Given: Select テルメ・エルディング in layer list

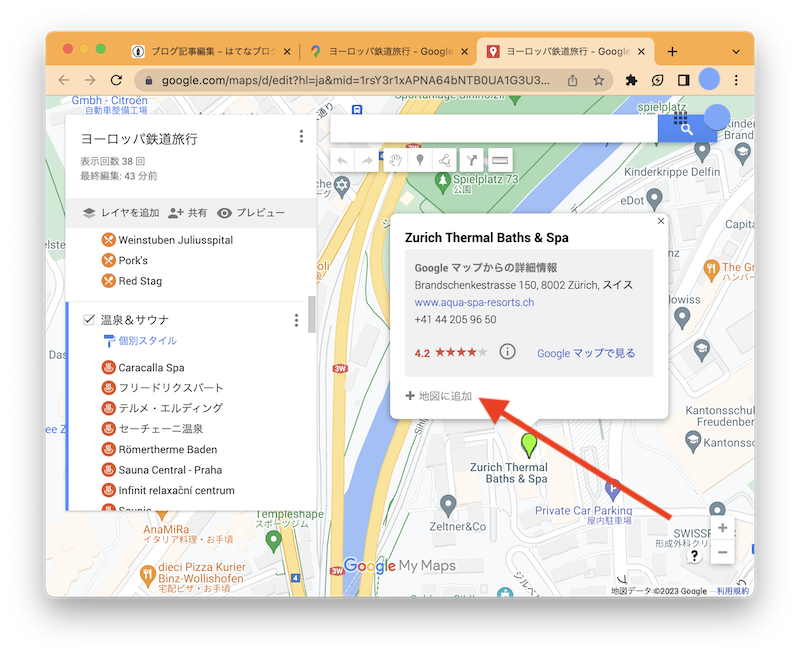Looking at the screenshot, I should [170, 408].
